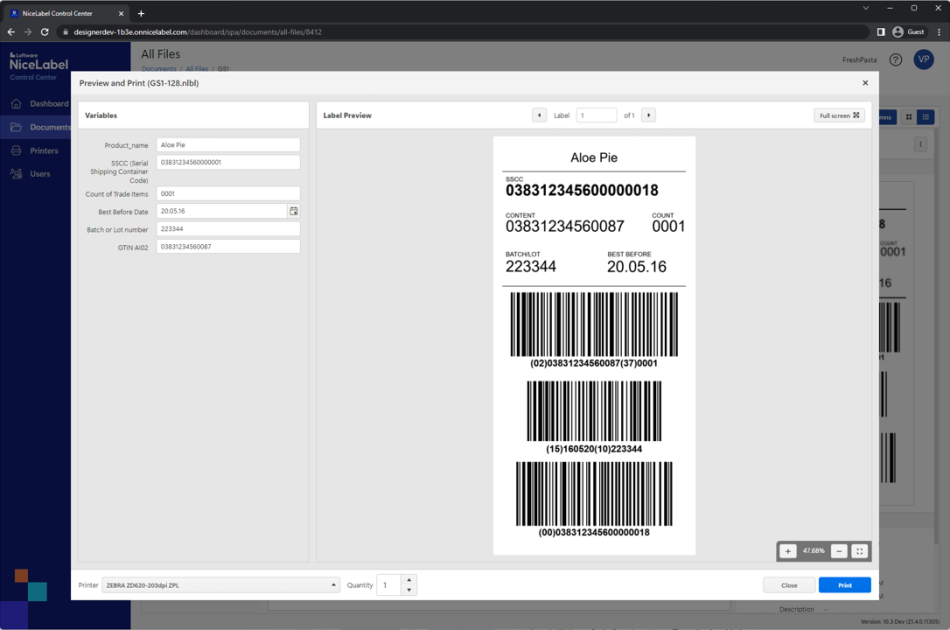Enter Full screen mode for the label preview

pos(838,115)
